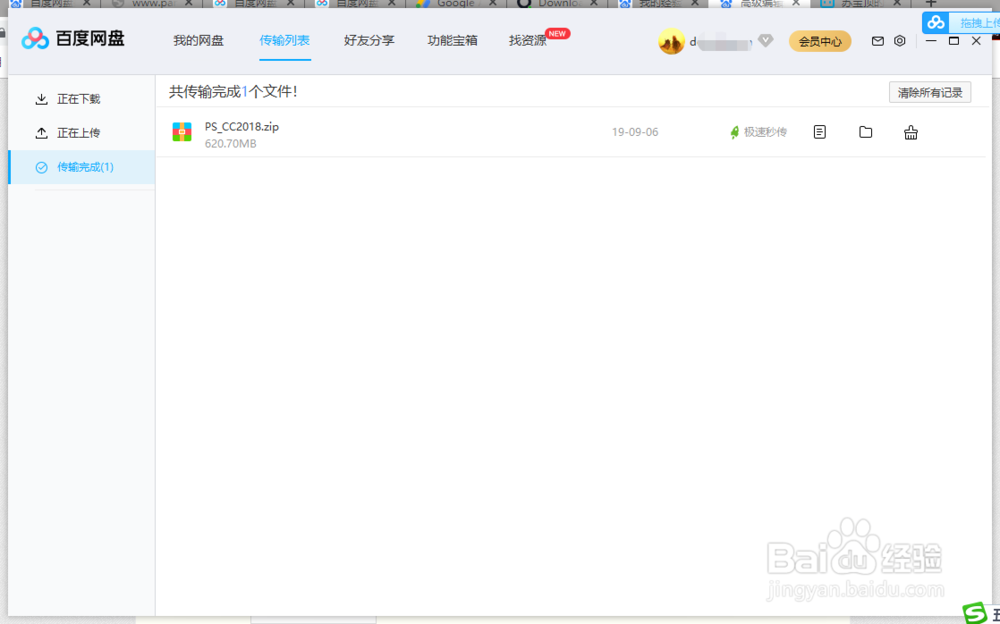Open the 找资源 tab
This screenshot has height=624, width=1000.
[528, 41]
